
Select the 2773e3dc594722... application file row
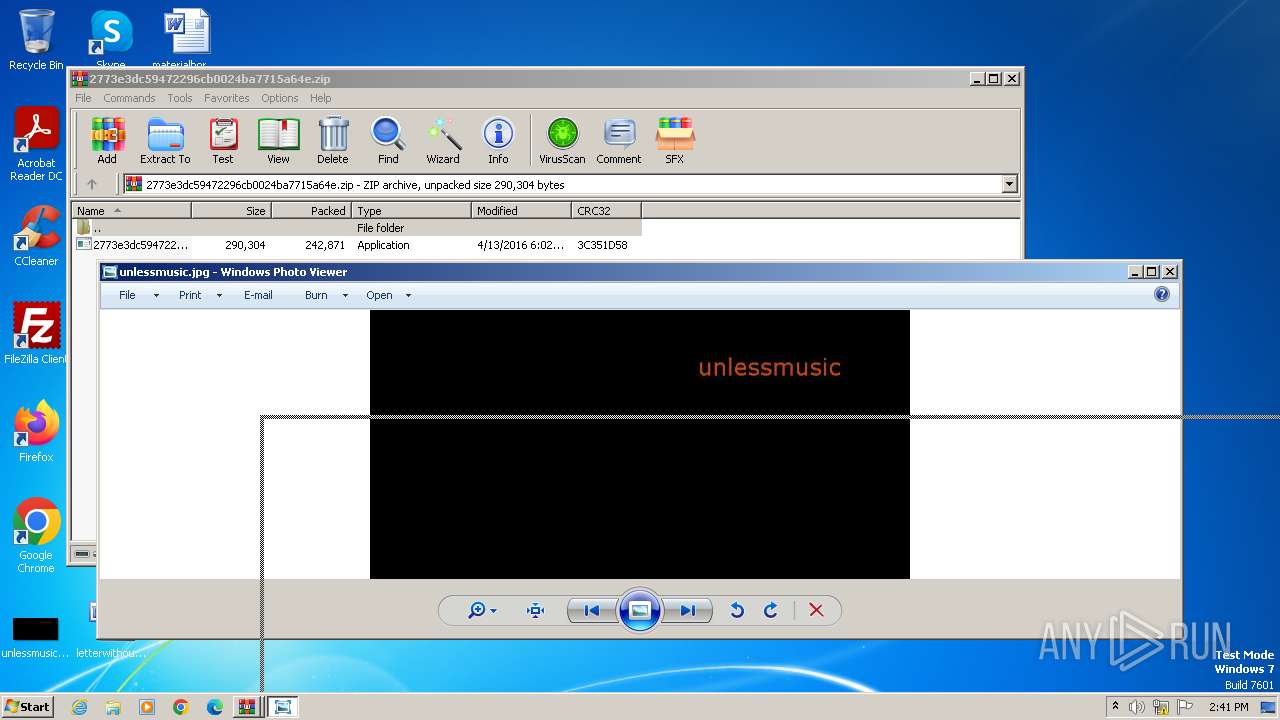357,245
